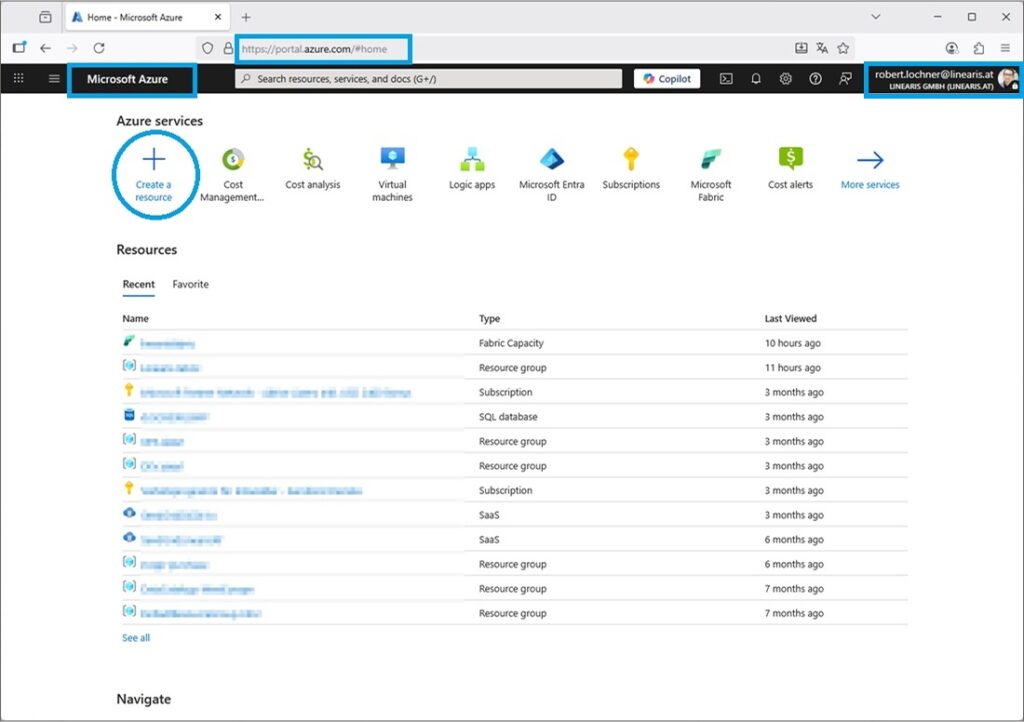Open a new browser tab
Image resolution: width=1024 pixels, height=722 pixels.
[246, 18]
